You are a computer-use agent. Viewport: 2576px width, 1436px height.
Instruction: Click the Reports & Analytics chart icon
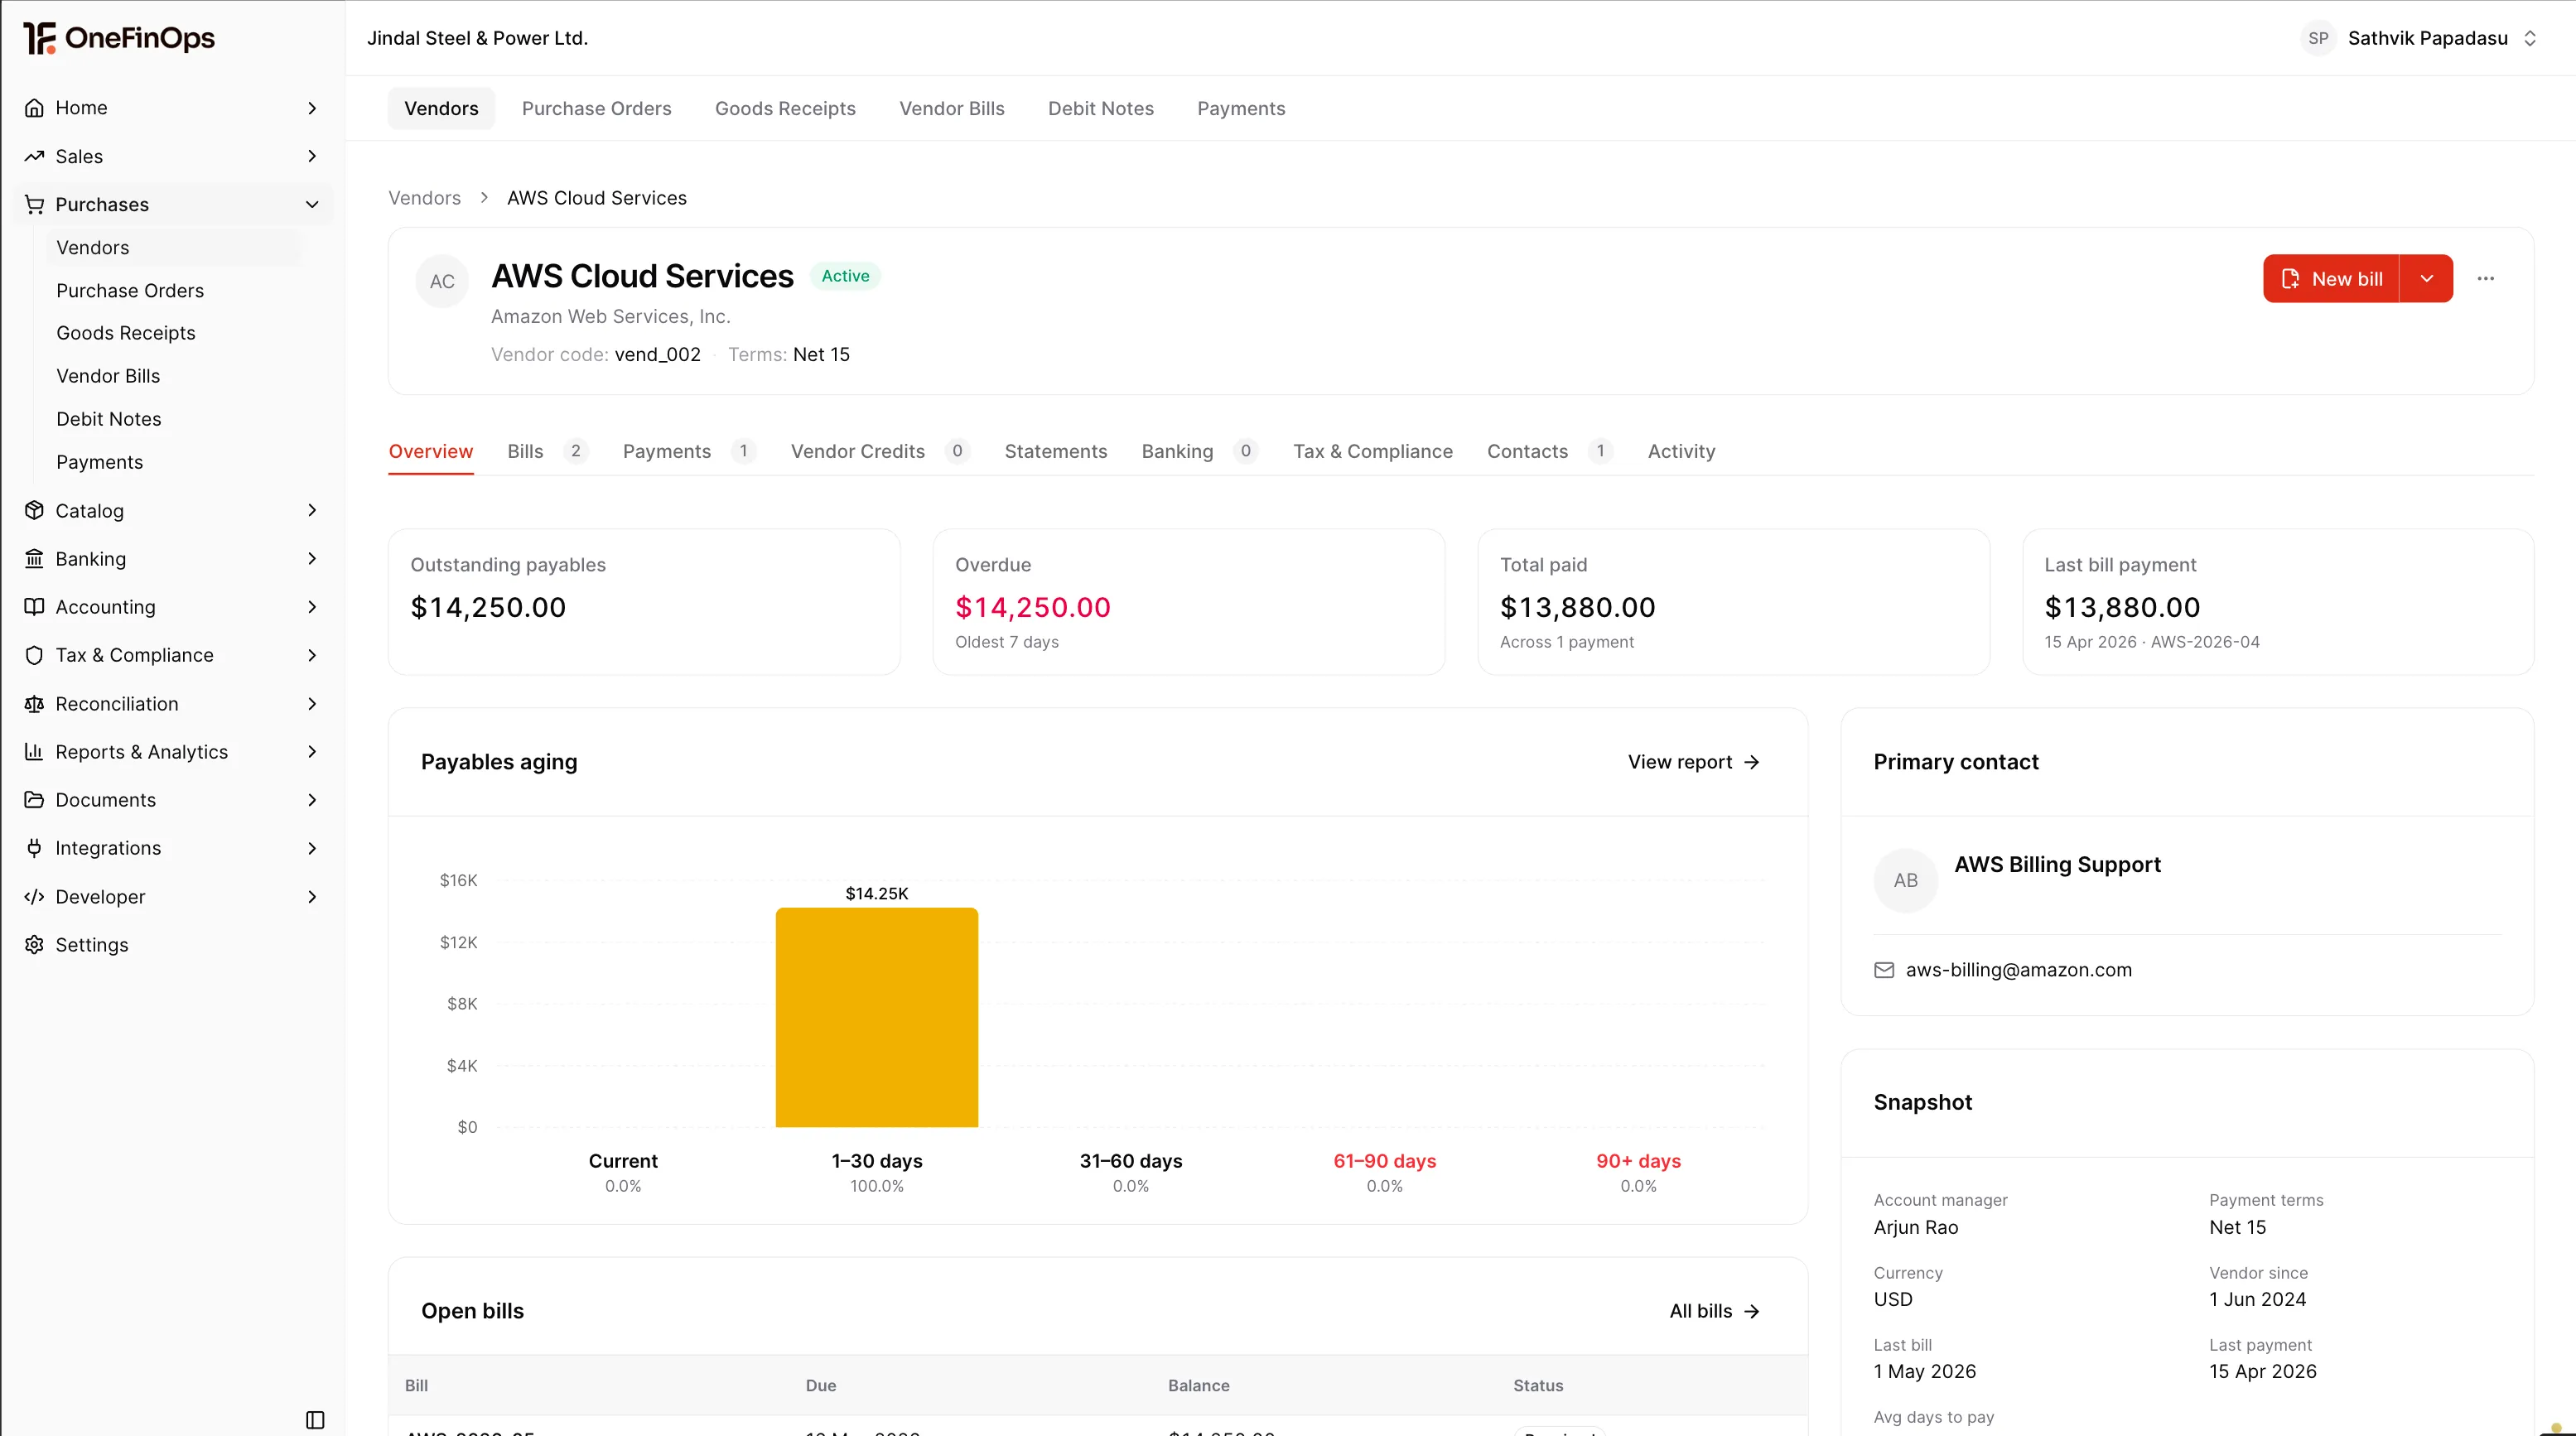click(34, 752)
